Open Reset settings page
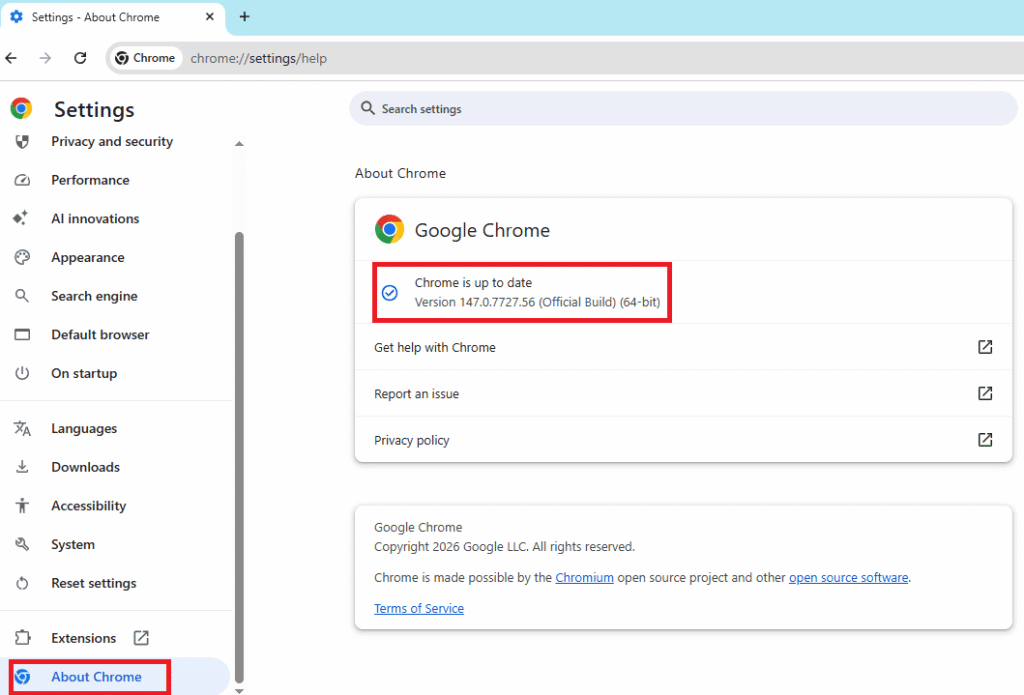This screenshot has height=695, width=1024. (x=94, y=583)
